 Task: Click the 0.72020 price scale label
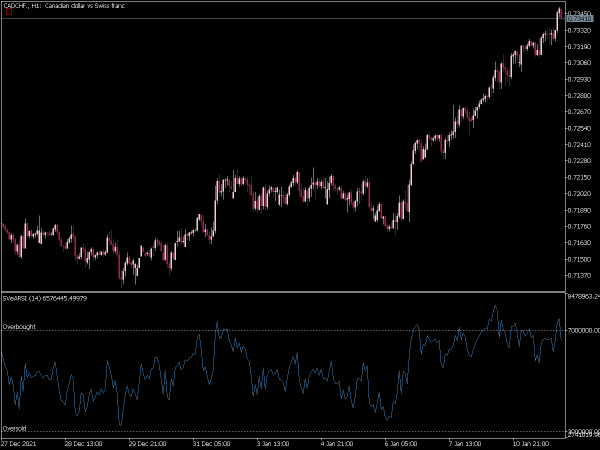coord(580,194)
